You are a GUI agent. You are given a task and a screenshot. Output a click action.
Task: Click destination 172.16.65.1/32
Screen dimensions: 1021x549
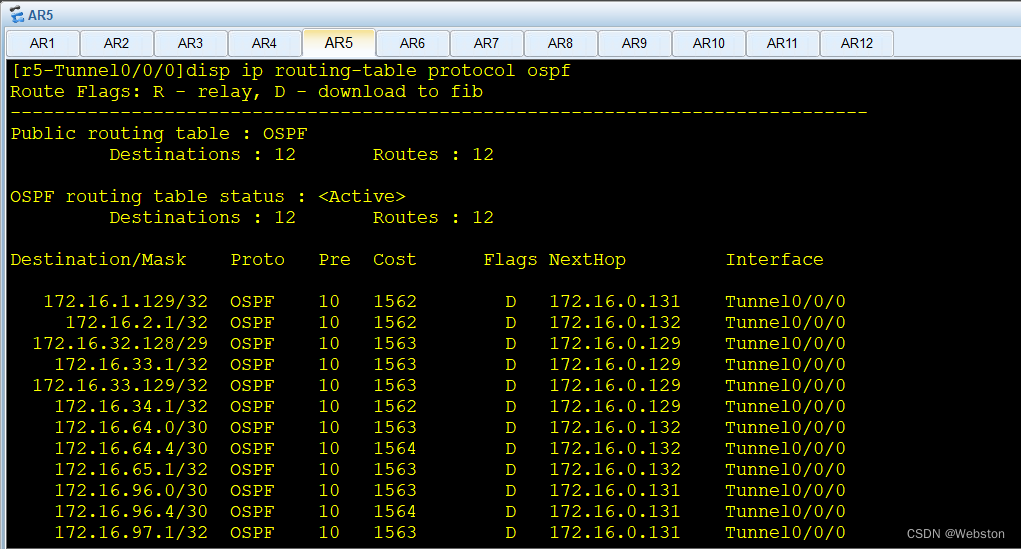[131, 470]
